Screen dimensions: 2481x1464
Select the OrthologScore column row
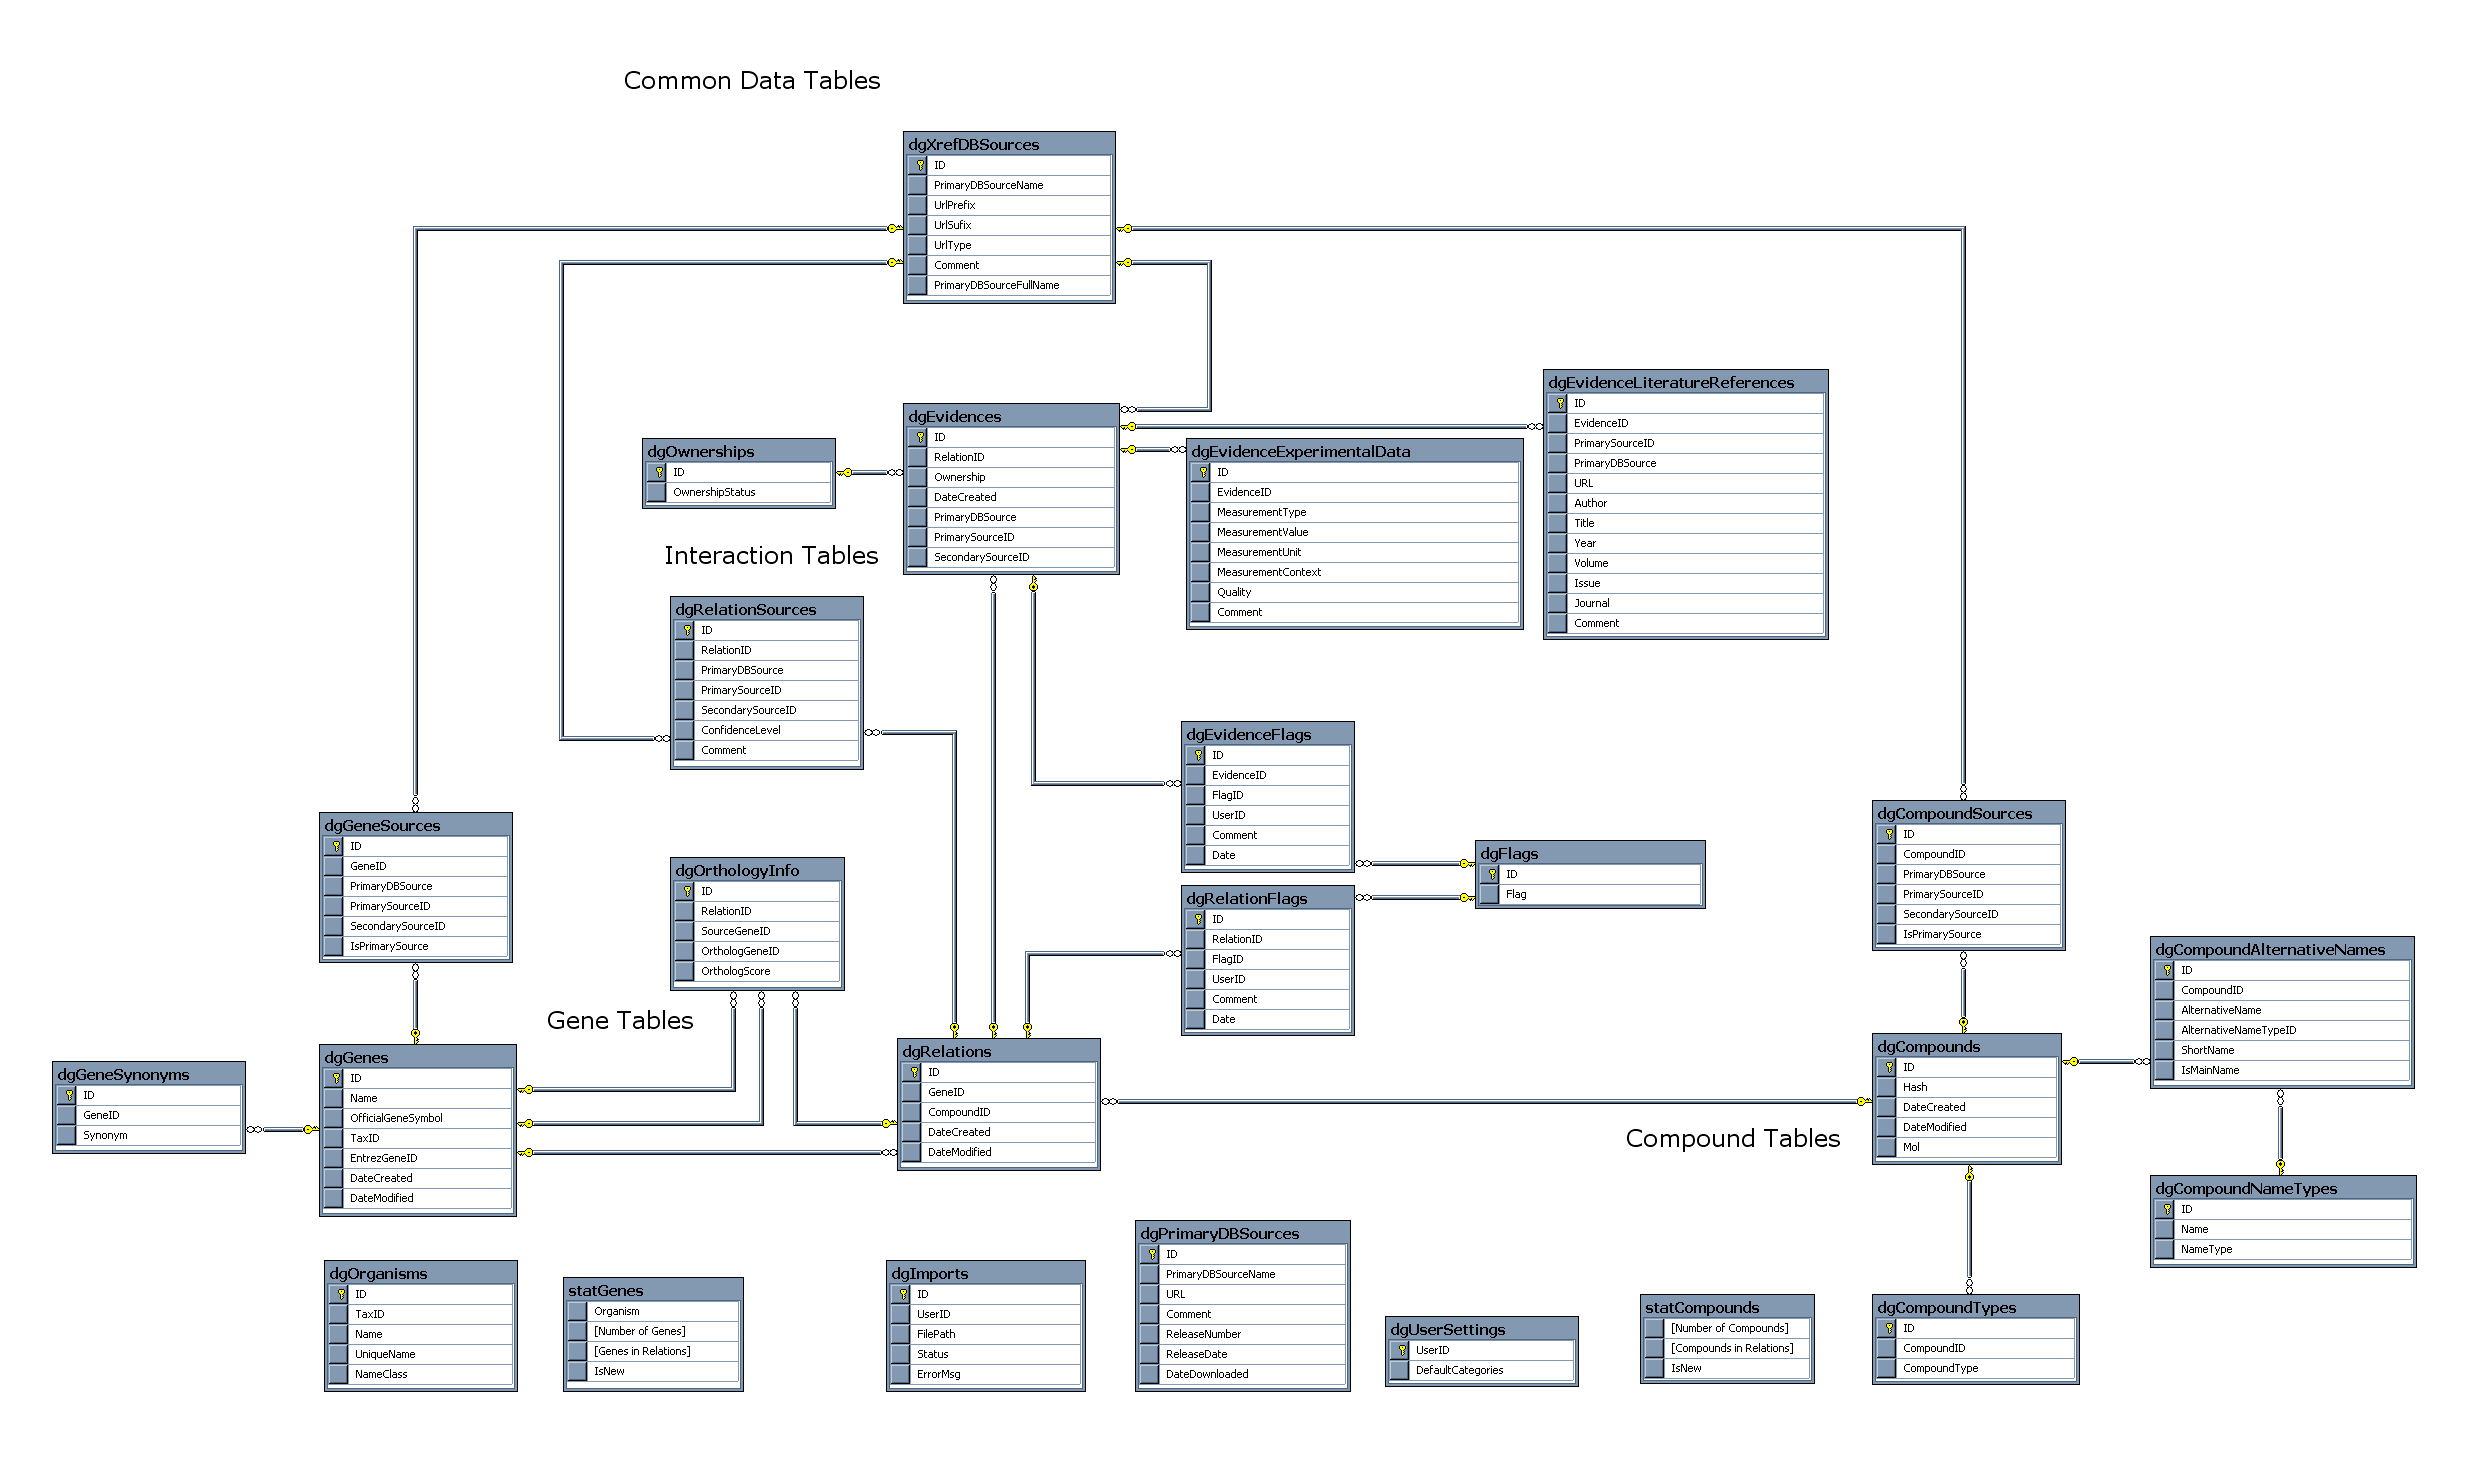tap(757, 971)
